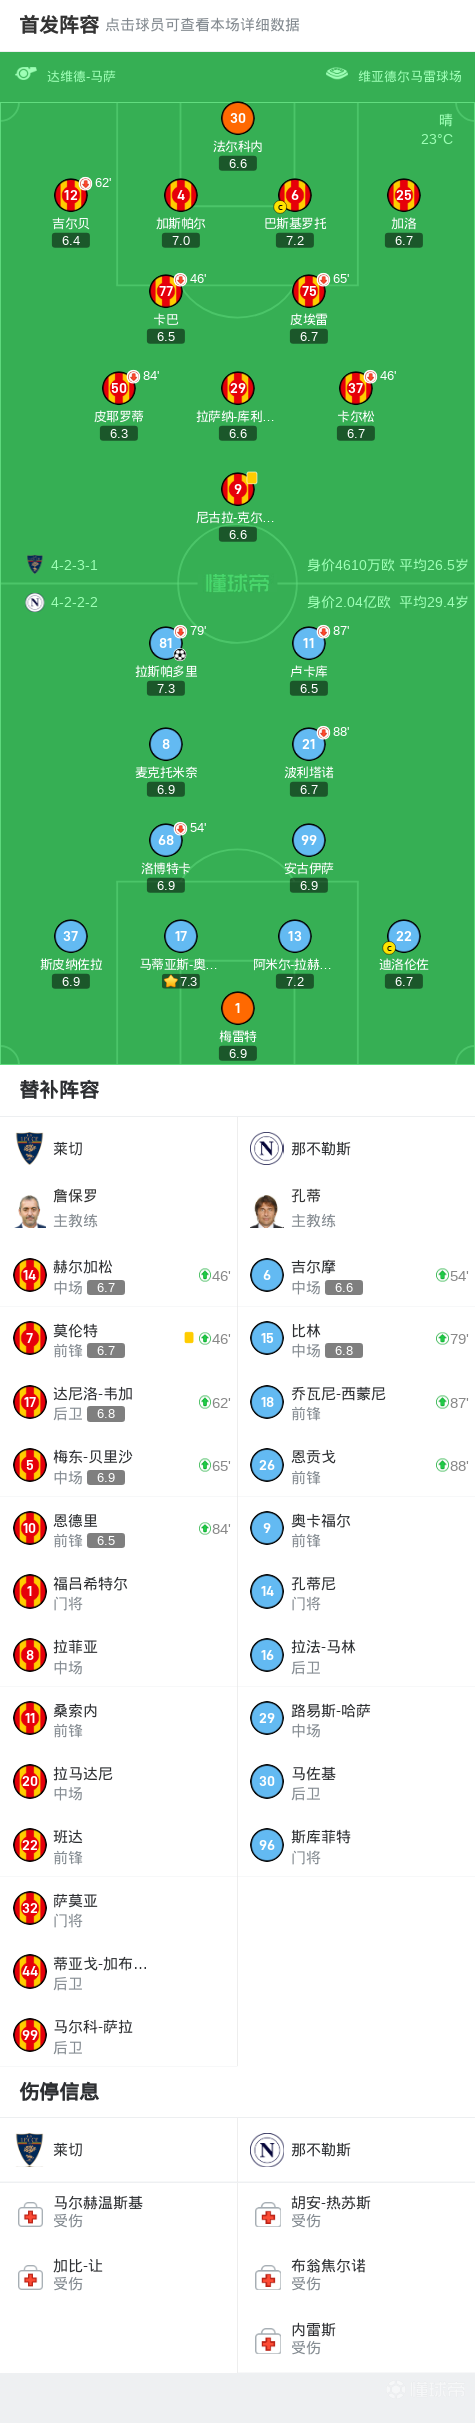
Task: Open substitute 比林 number 15 entry
Action: (x=356, y=1338)
